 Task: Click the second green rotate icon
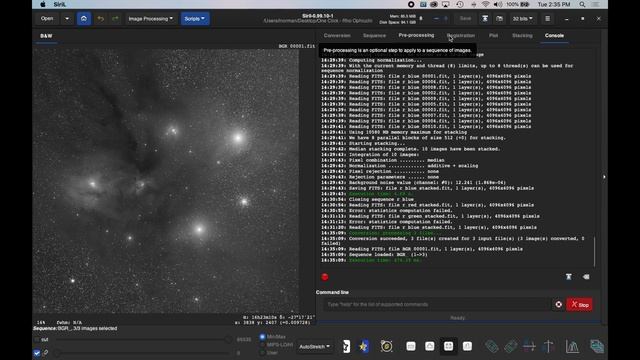click(510, 347)
